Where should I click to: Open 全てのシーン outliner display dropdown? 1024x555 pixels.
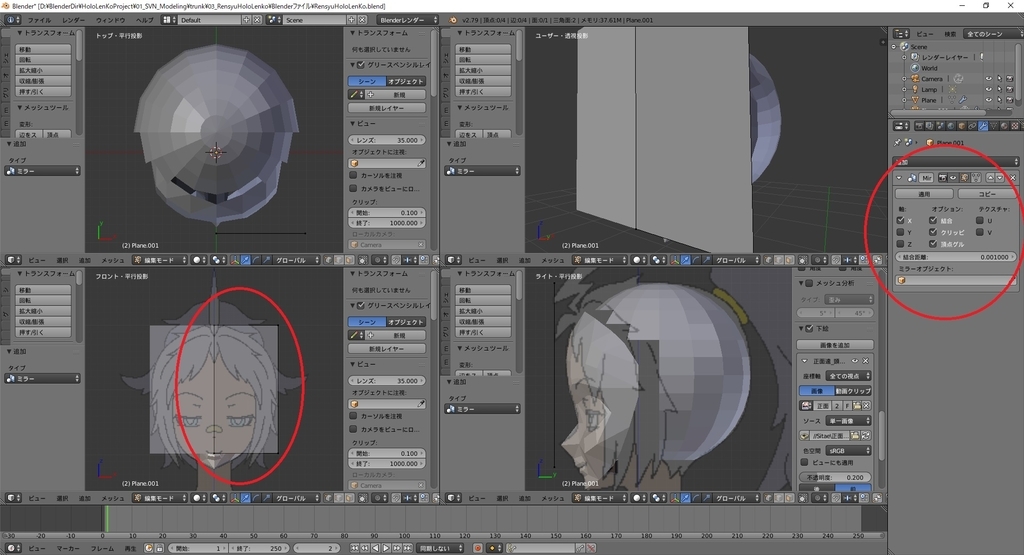pos(992,33)
